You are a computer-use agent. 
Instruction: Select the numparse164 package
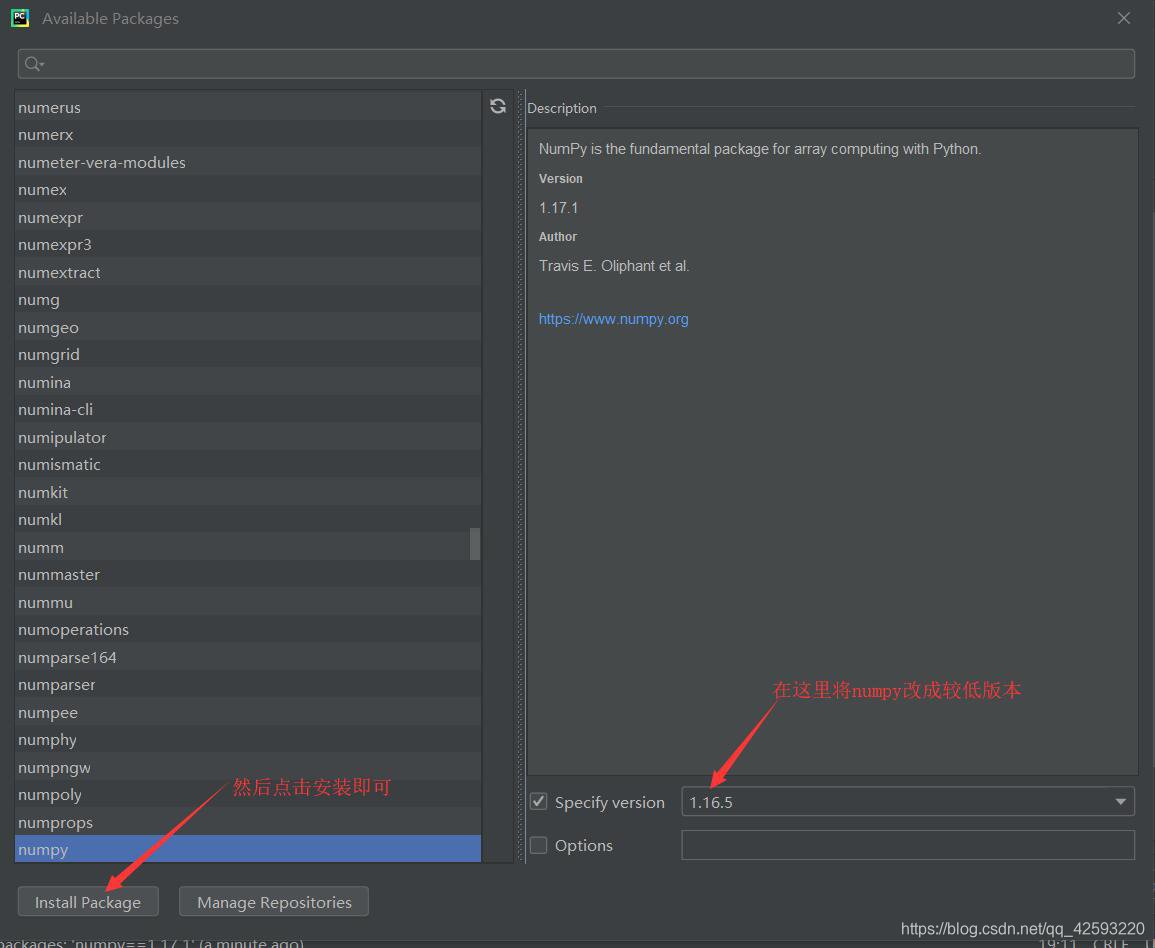pos(248,657)
